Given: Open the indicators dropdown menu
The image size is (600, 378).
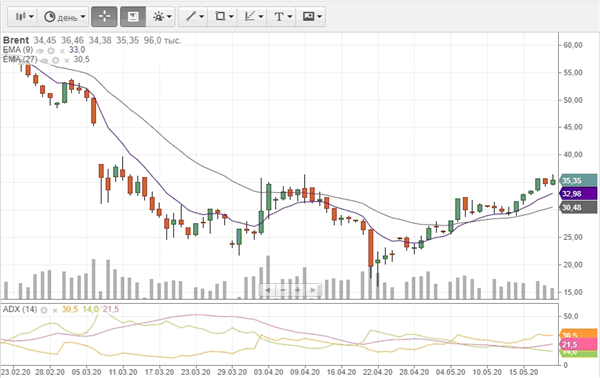Looking at the screenshot, I should click(x=161, y=16).
